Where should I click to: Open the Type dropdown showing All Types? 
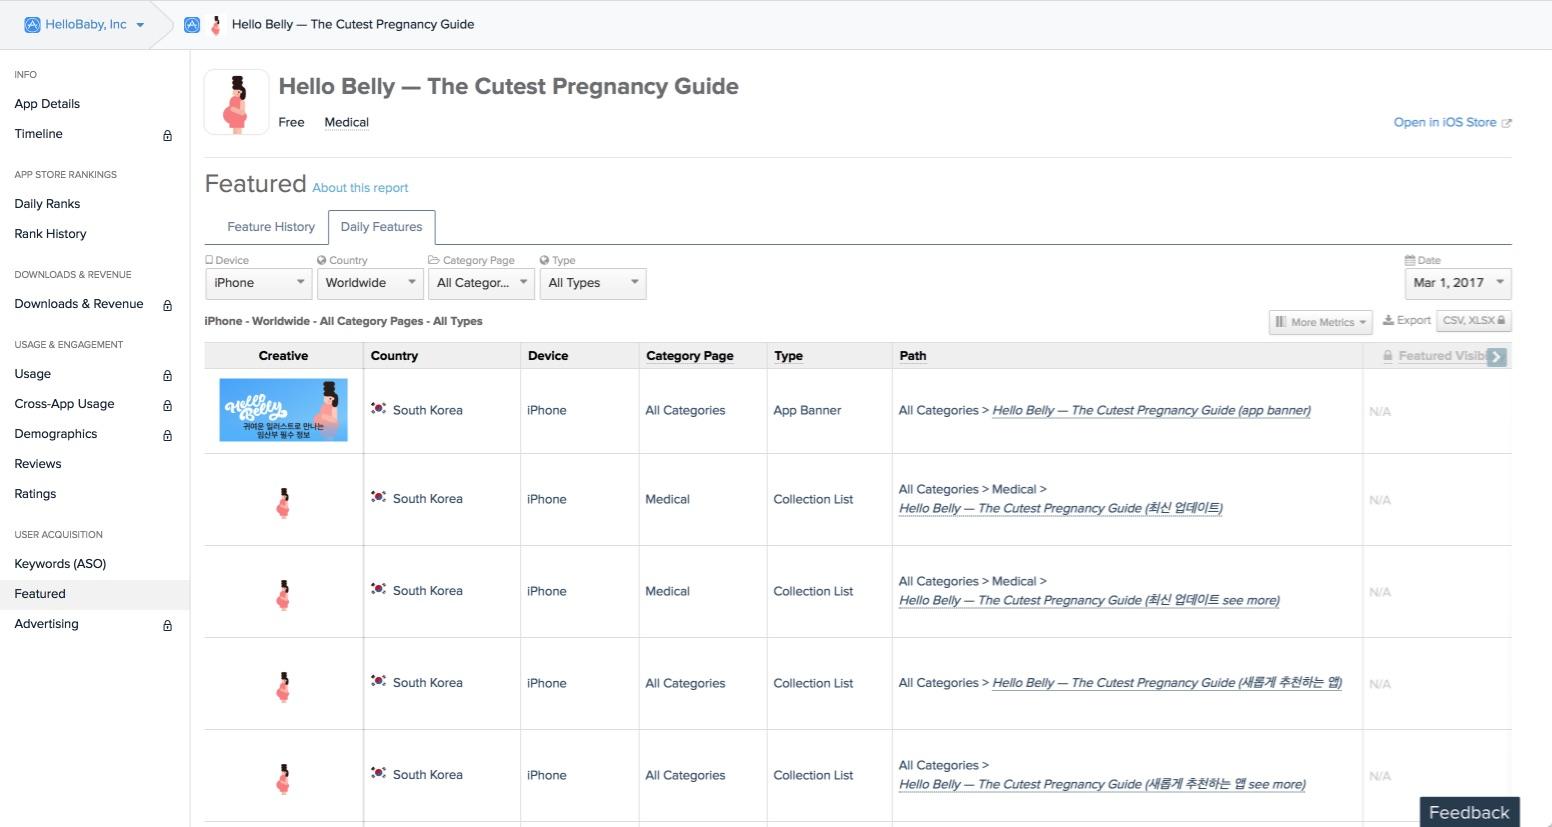coord(593,283)
